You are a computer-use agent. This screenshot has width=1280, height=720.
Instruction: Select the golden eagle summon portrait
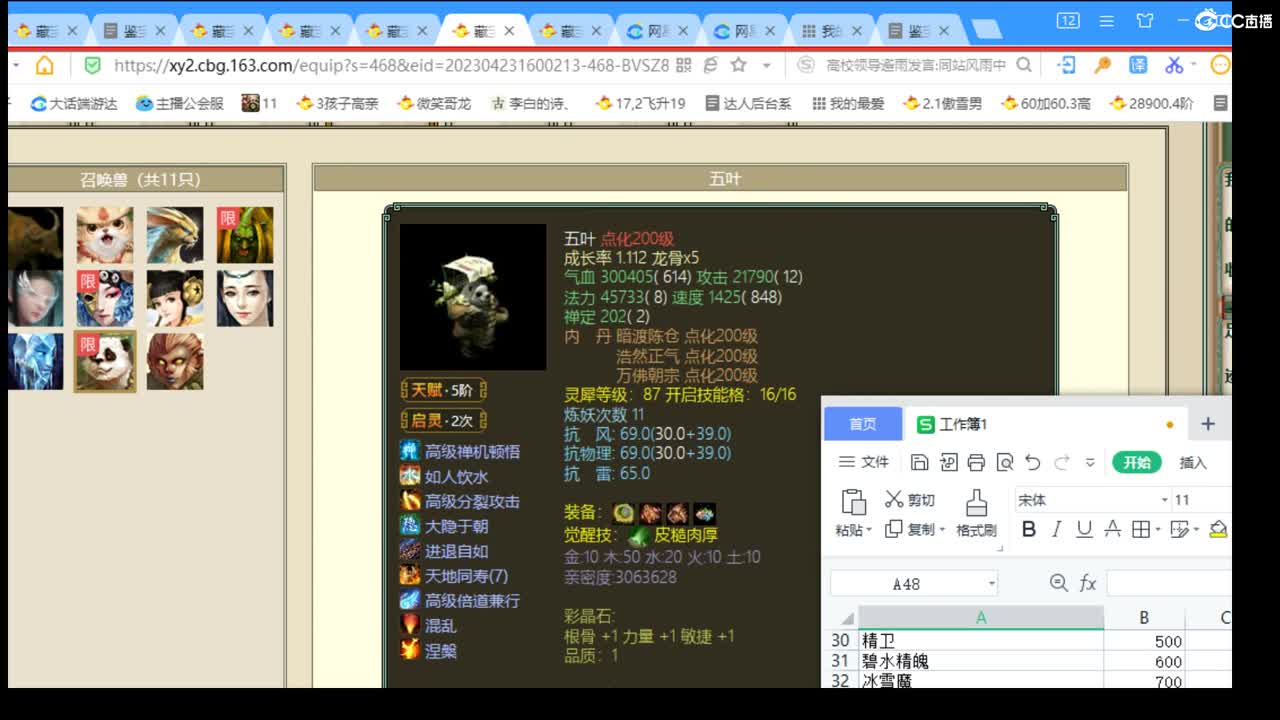pyautogui.click(x=175, y=236)
